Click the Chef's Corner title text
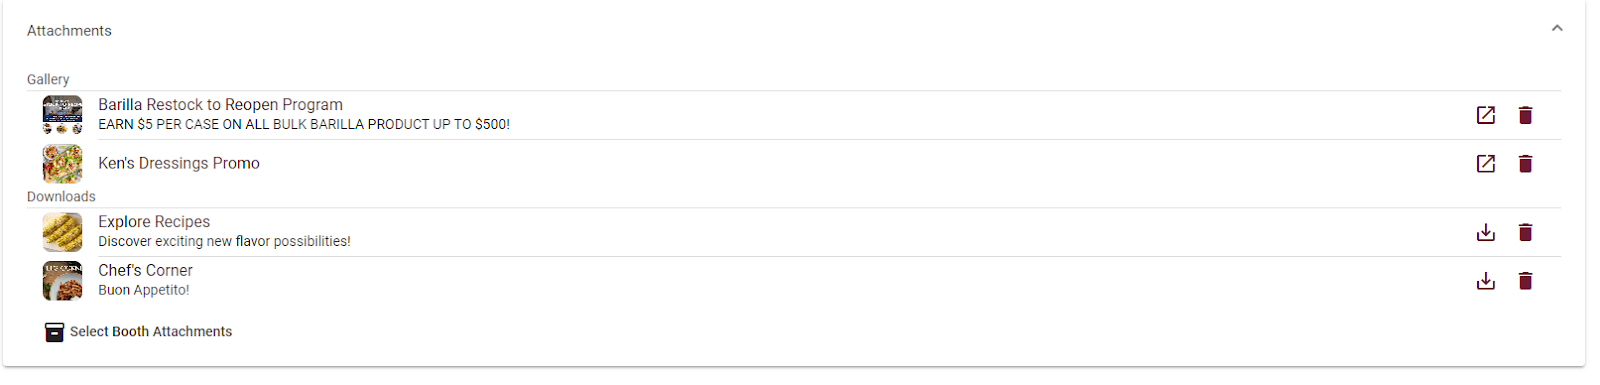The height and width of the screenshot is (385, 1600). [x=145, y=270]
